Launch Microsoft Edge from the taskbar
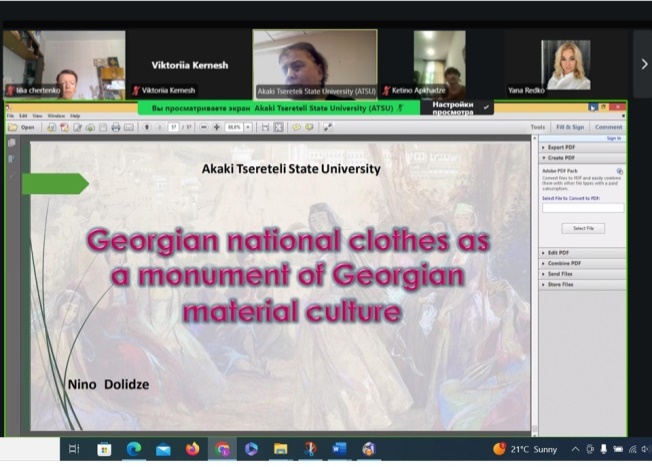Screen dimensions: 652x467 click(133, 449)
